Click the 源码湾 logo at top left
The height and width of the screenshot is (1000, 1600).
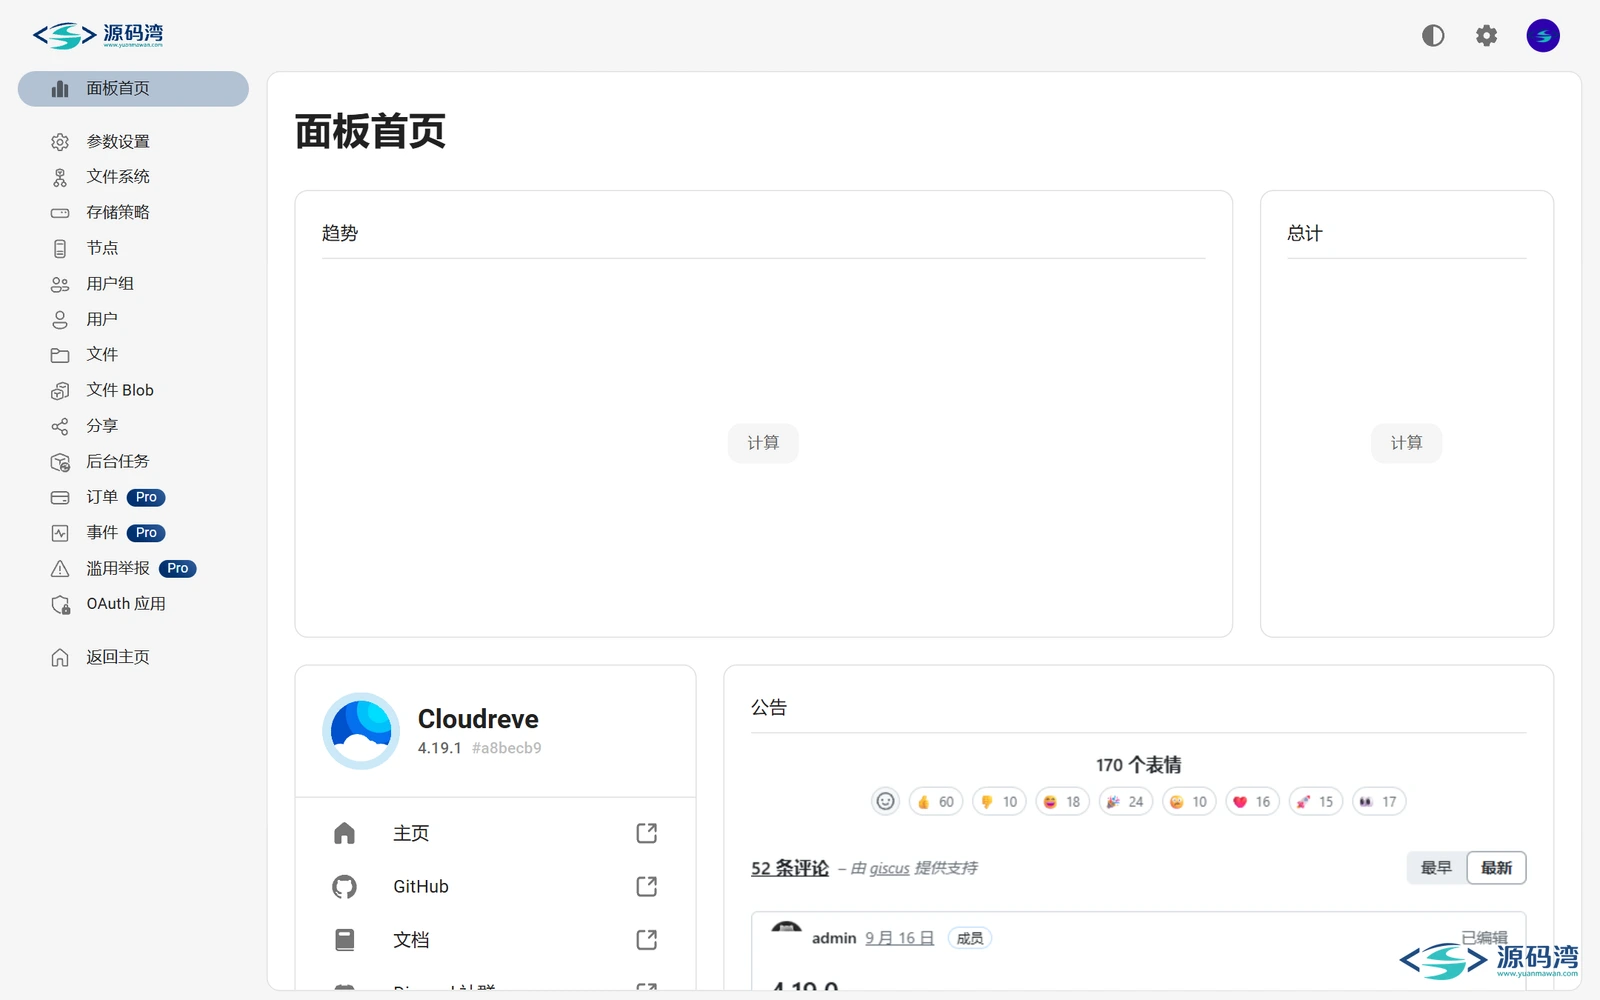click(98, 36)
